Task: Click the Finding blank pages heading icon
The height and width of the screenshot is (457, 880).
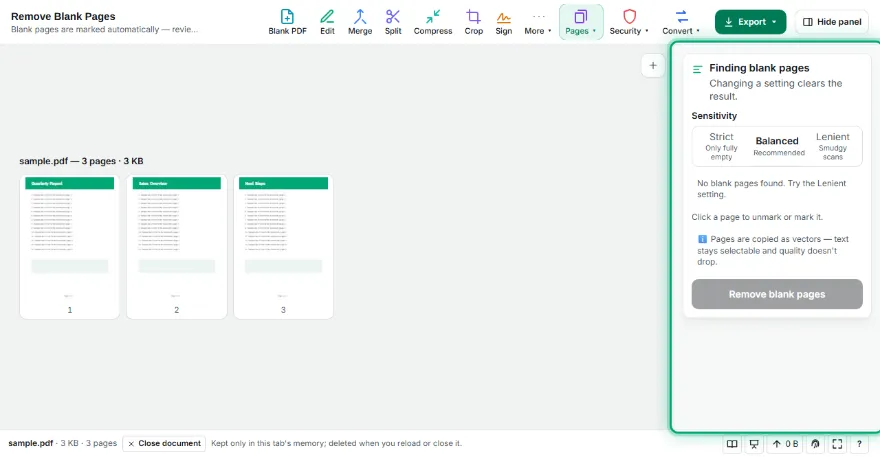Action: pos(698,69)
